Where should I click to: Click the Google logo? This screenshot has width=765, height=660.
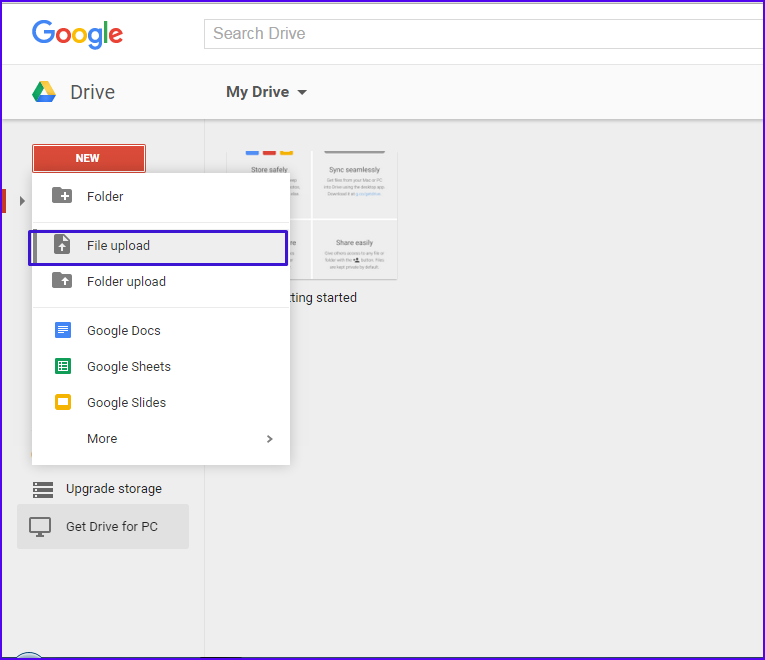(x=77, y=34)
